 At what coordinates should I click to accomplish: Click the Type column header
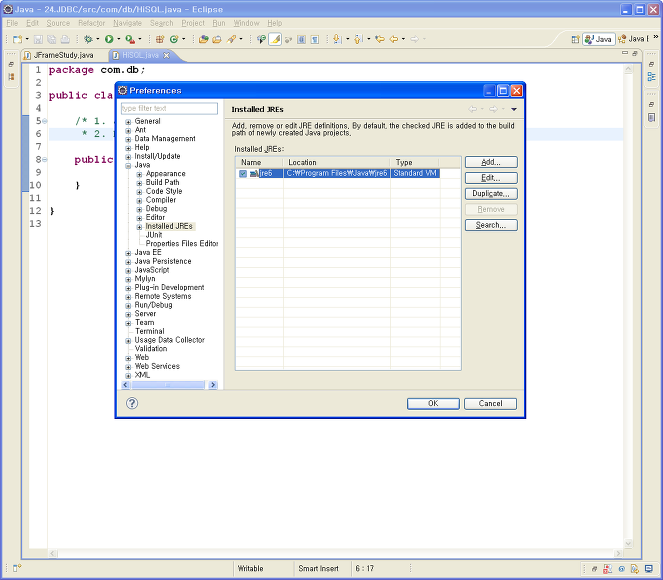[x=414, y=162]
